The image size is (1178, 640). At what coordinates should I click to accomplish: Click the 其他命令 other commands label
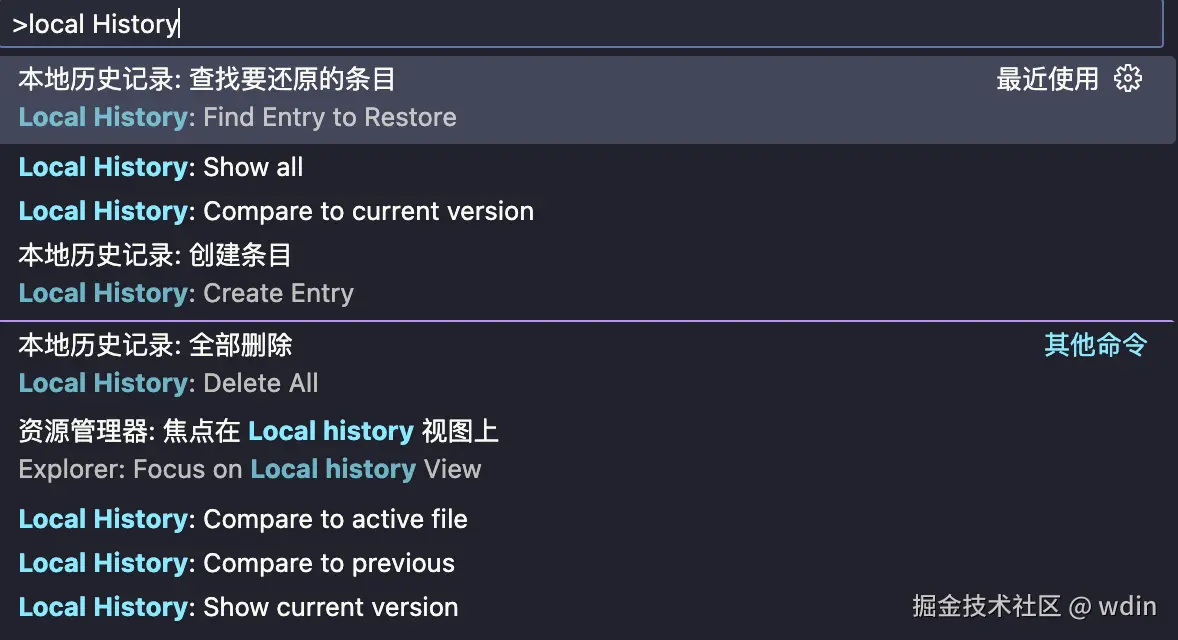click(1095, 345)
